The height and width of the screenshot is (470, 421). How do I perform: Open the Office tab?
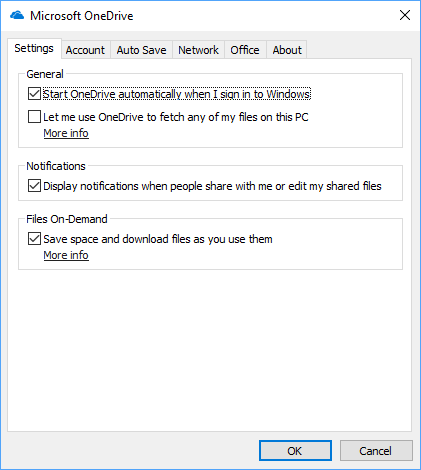tap(245, 50)
